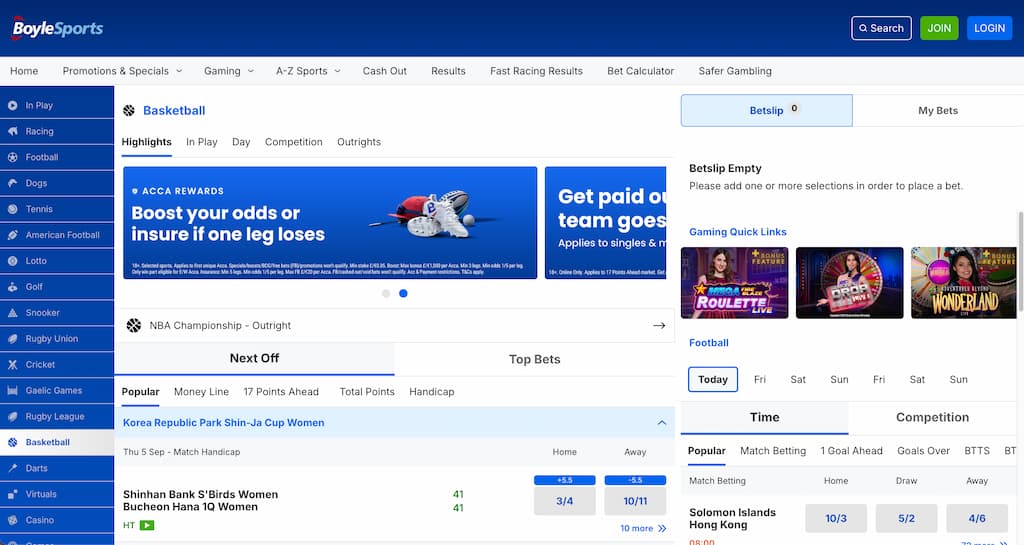Switch to basketball In Play tab
This screenshot has width=1024, height=545.
tap(202, 142)
